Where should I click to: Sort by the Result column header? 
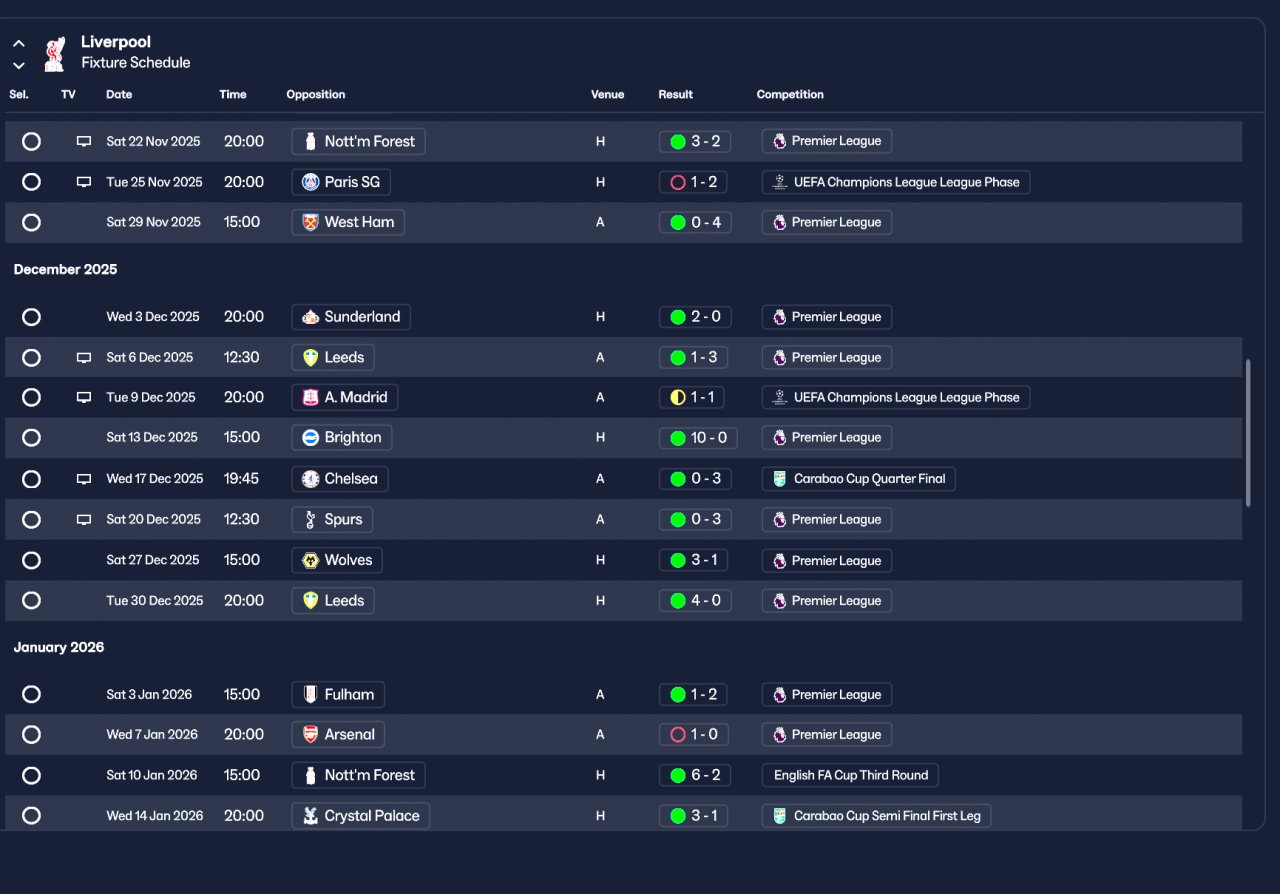point(676,95)
